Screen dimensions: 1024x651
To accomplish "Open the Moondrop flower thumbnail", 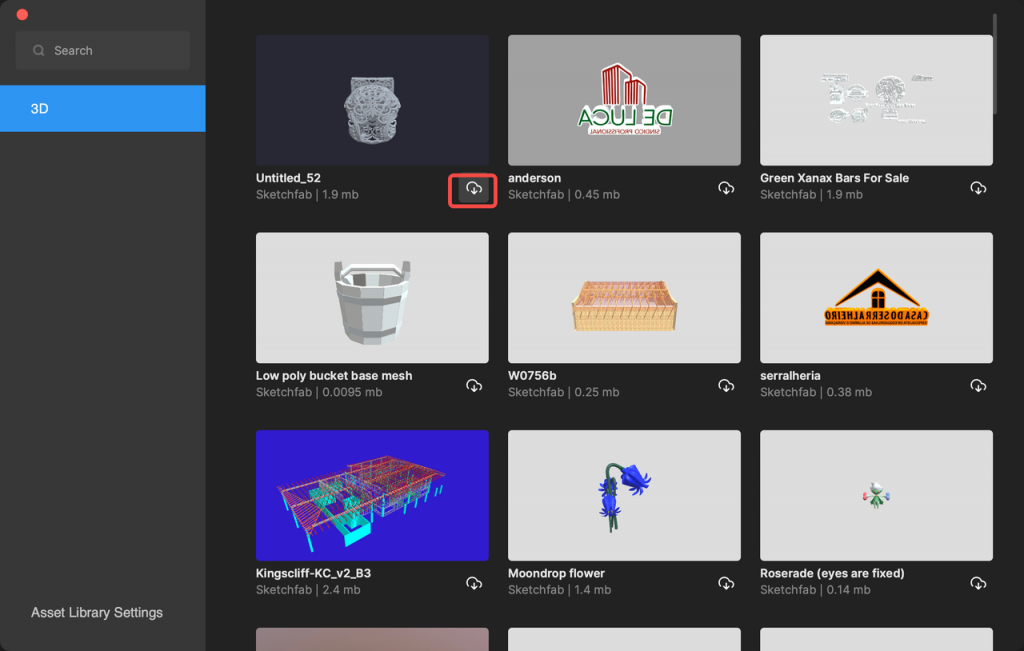I will click(624, 496).
